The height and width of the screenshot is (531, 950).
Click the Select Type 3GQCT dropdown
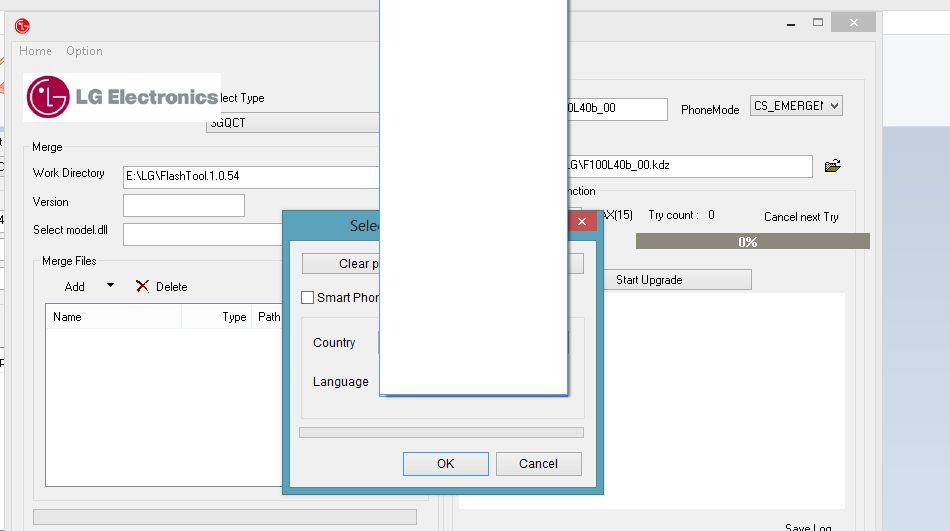(293, 123)
